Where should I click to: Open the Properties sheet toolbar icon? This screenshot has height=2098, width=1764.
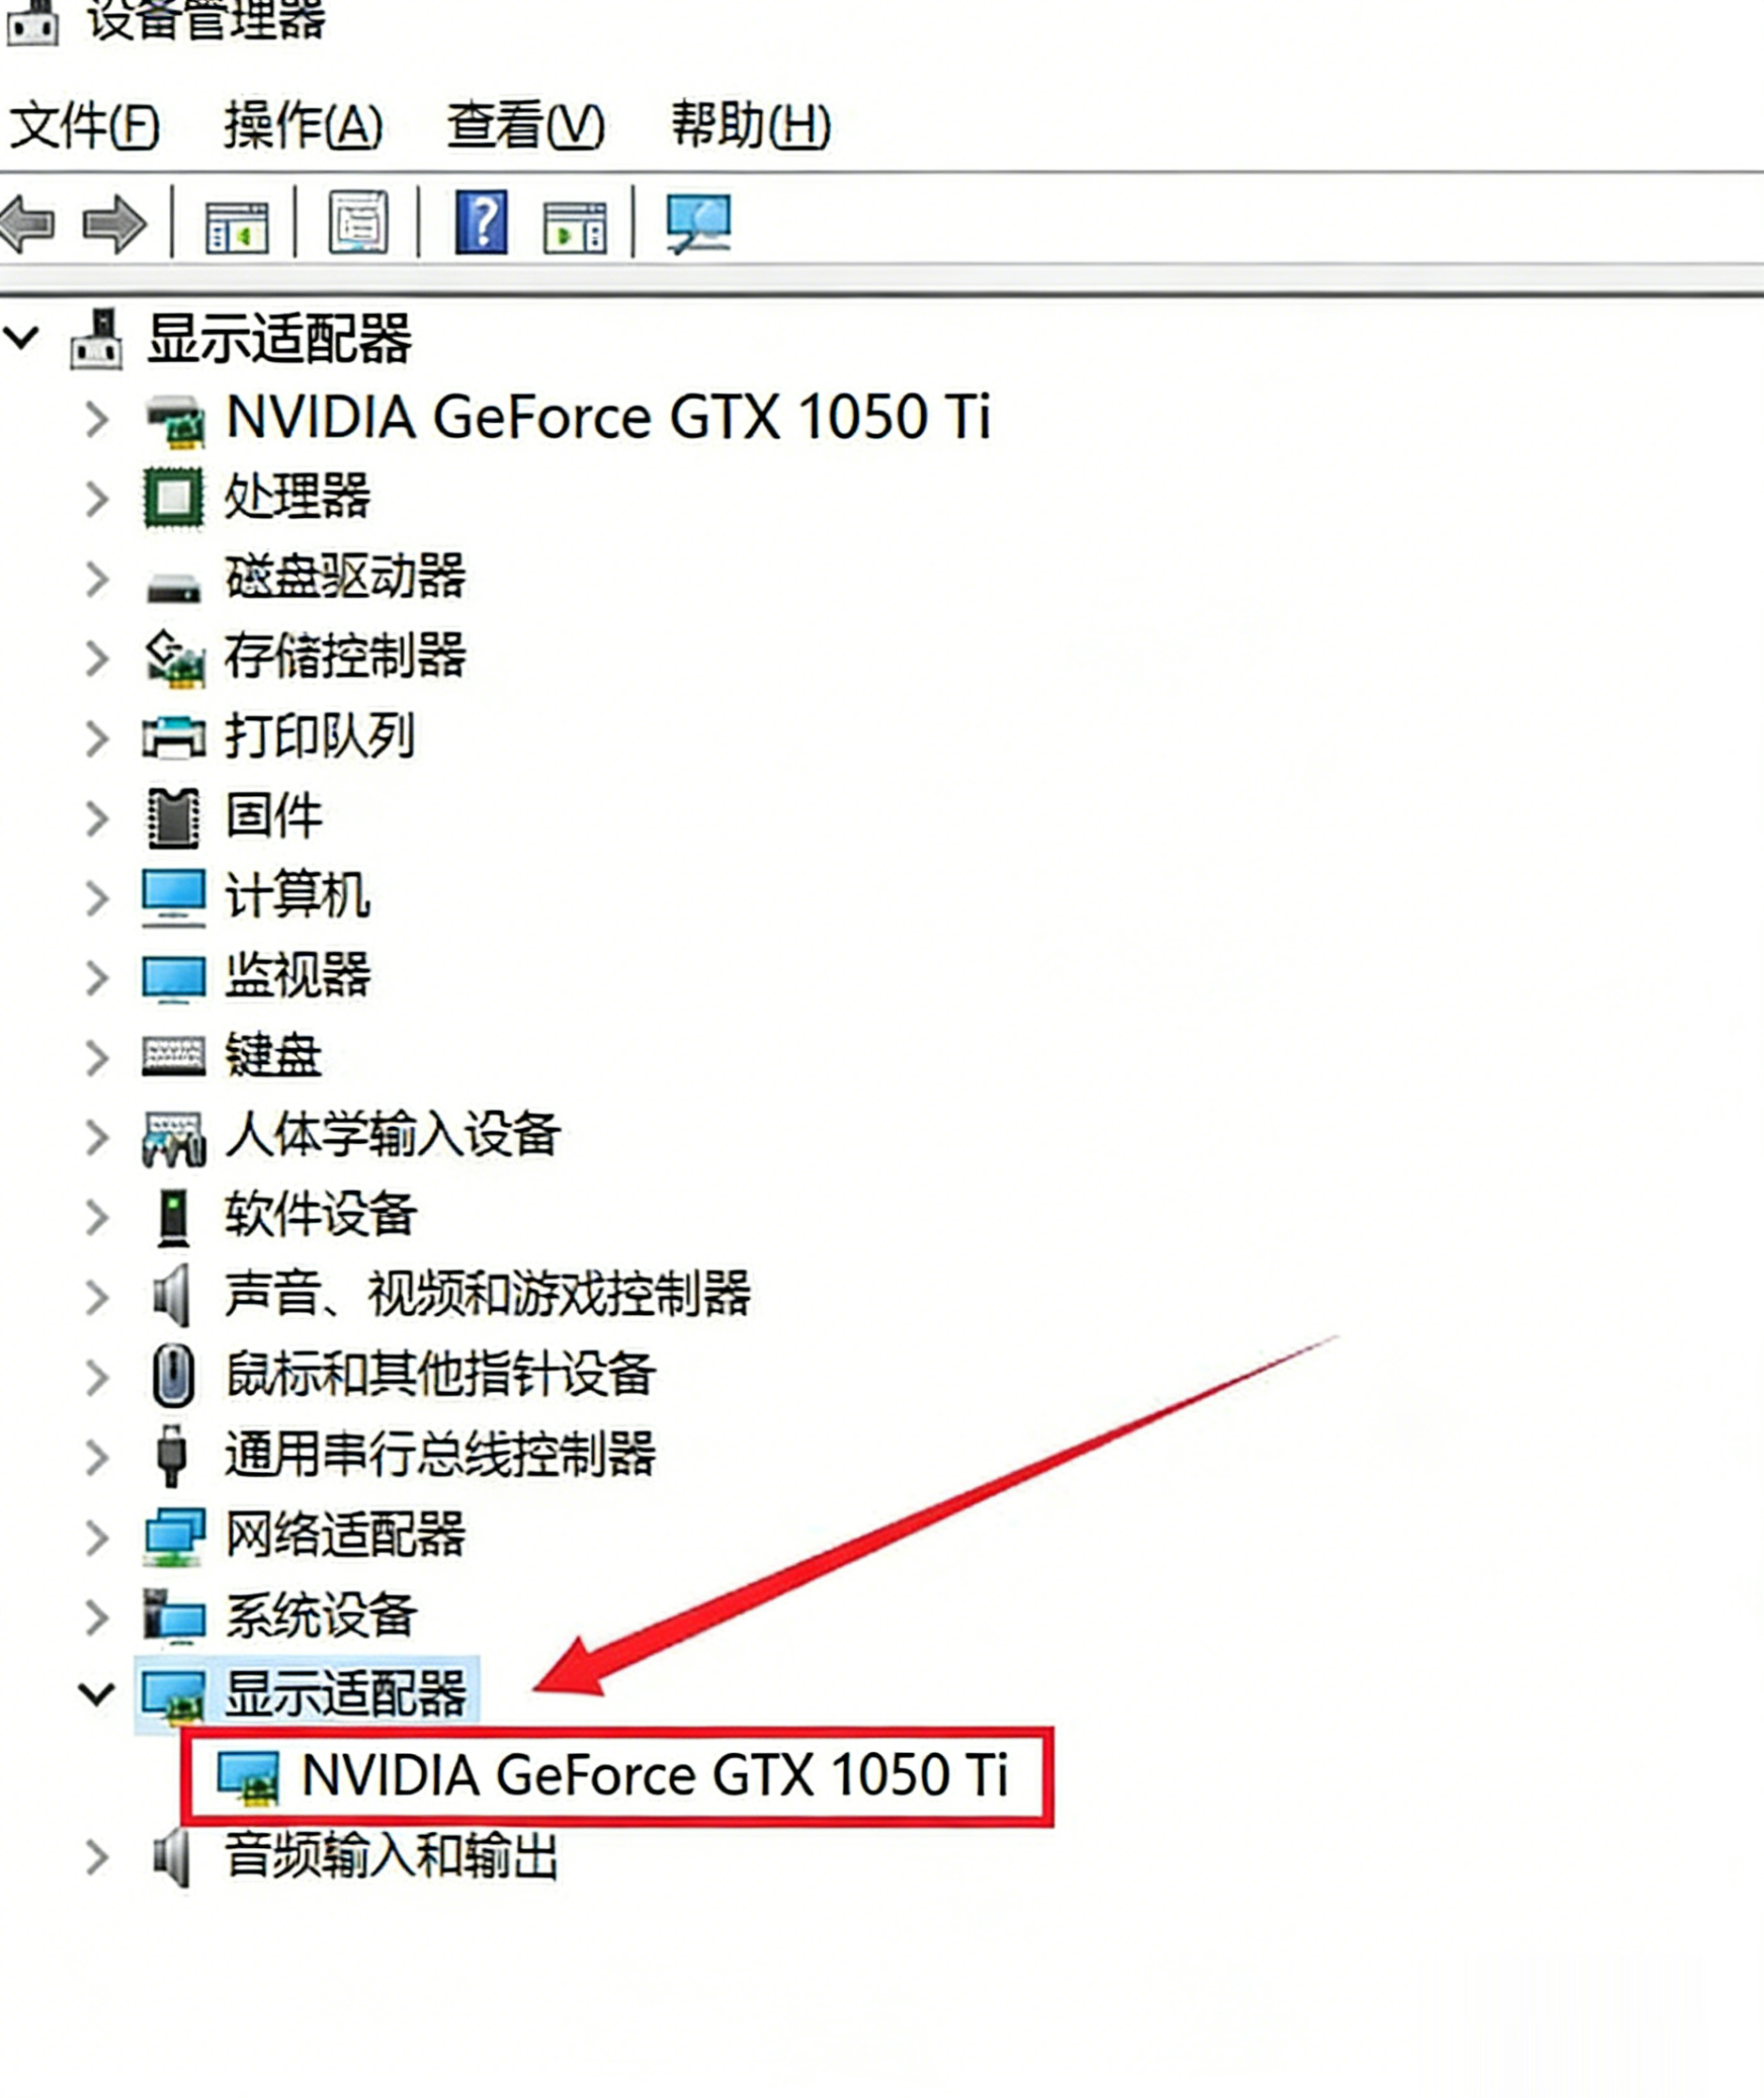click(358, 223)
